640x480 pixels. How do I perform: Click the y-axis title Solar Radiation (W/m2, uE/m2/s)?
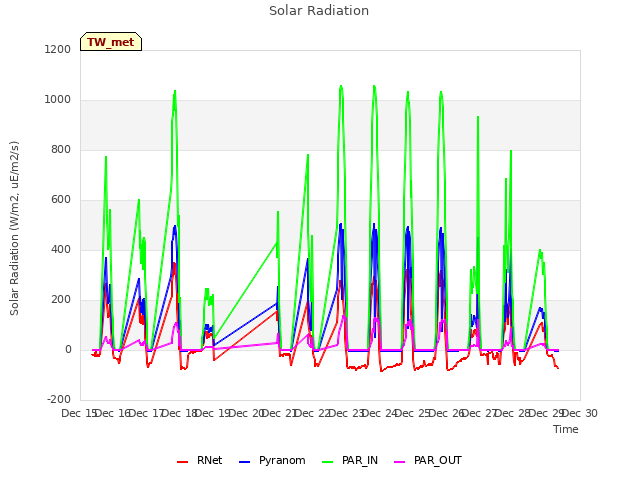click(x=14, y=228)
